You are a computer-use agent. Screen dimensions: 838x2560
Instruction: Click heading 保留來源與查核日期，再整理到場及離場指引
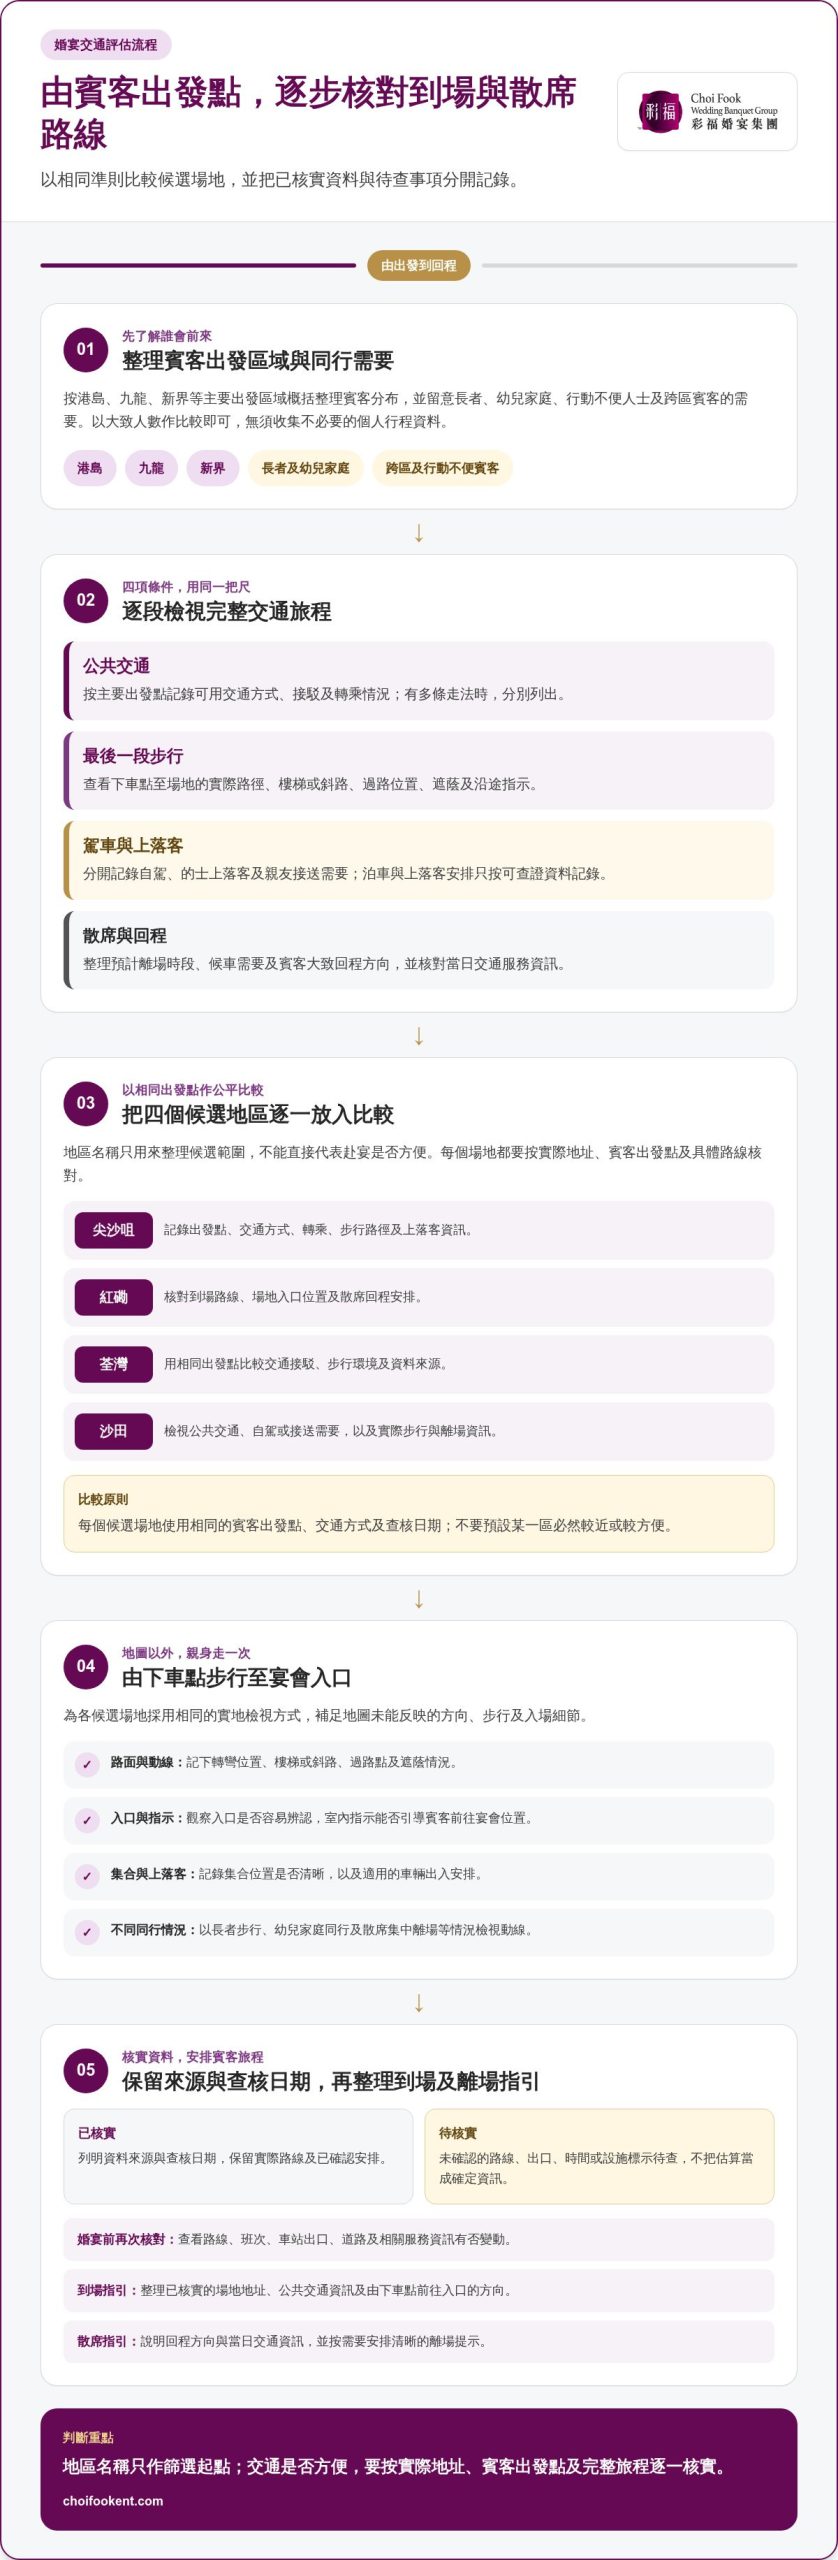331,2082
